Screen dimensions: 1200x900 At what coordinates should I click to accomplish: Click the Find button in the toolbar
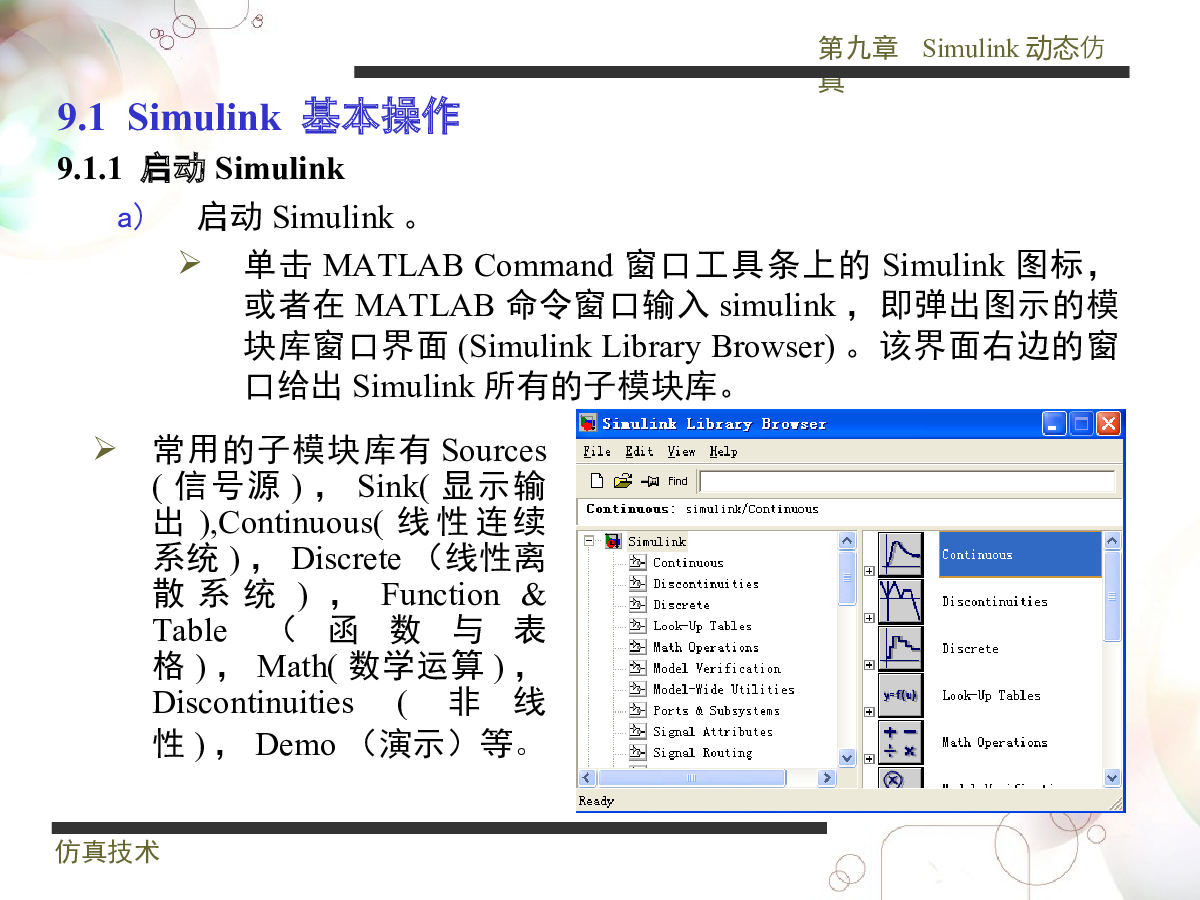pos(678,481)
